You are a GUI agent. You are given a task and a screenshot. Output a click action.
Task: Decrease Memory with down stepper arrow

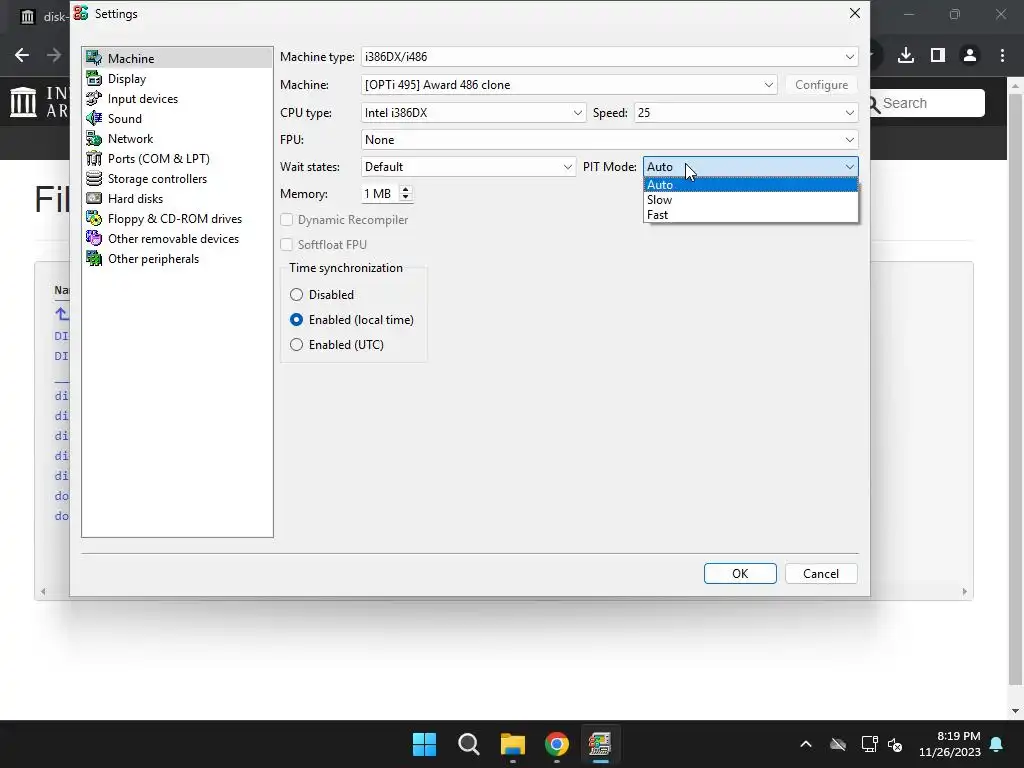pyautogui.click(x=406, y=197)
